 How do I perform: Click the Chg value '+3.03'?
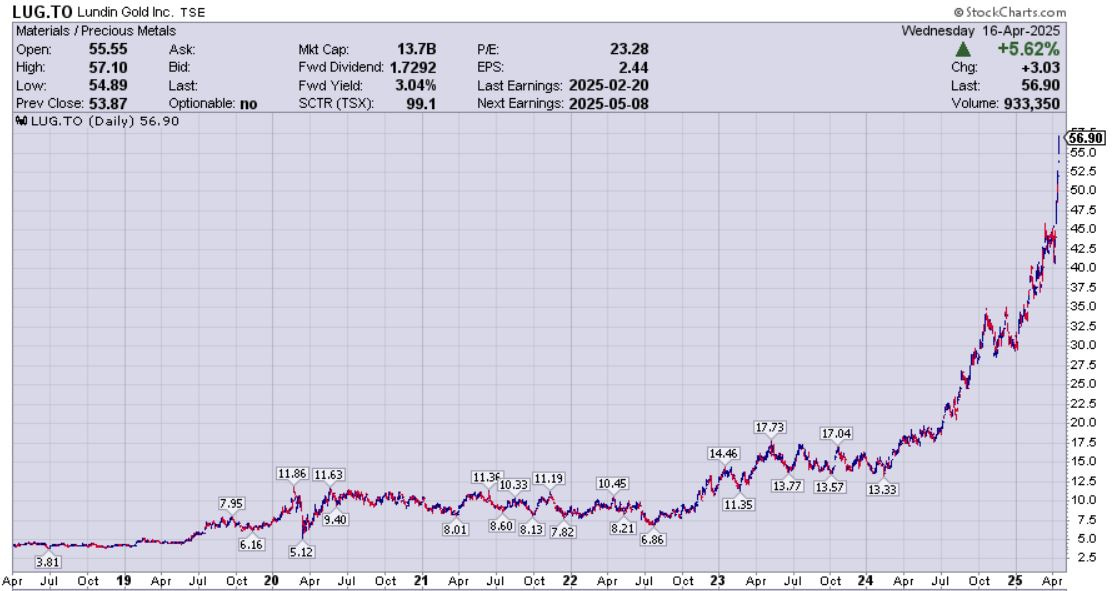click(1039, 68)
